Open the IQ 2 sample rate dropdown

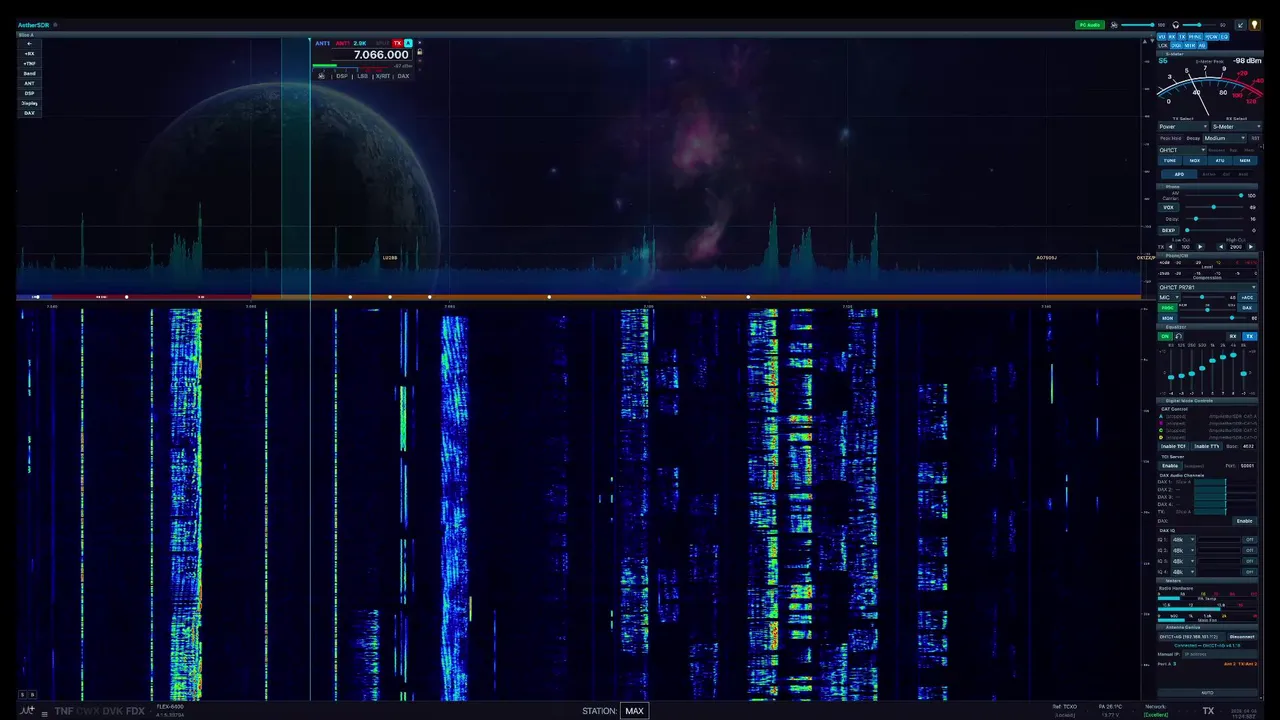click(x=1183, y=551)
